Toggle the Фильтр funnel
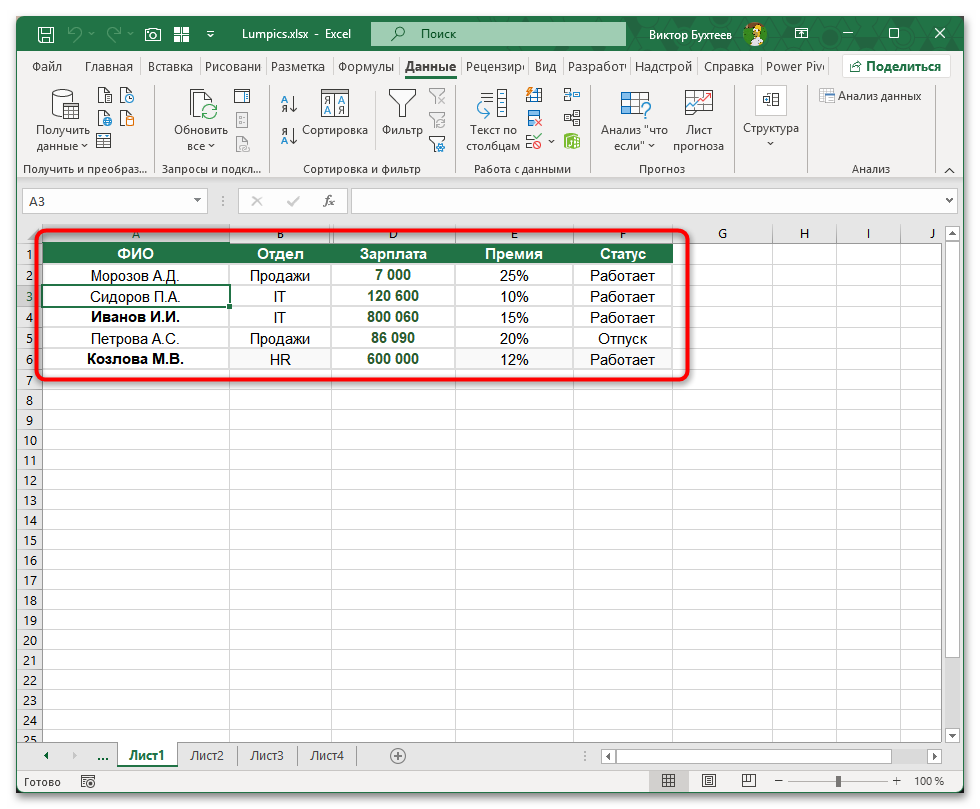 (x=402, y=113)
